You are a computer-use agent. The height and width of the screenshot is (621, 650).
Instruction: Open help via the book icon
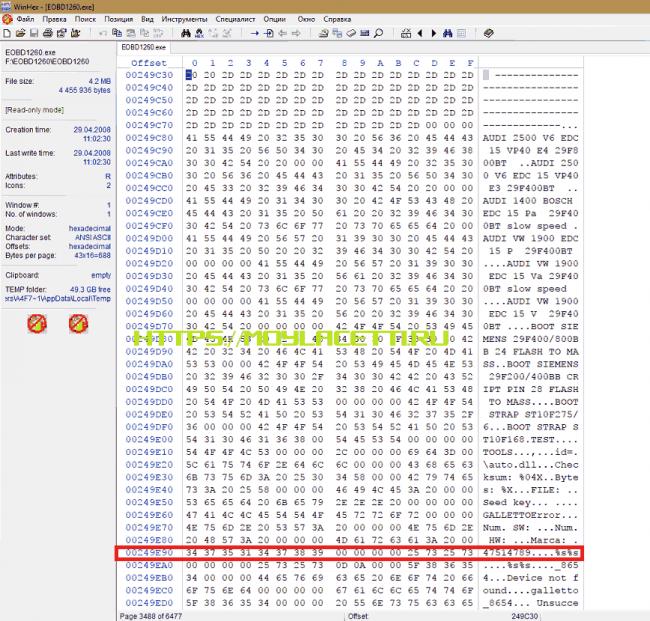(x=488, y=33)
